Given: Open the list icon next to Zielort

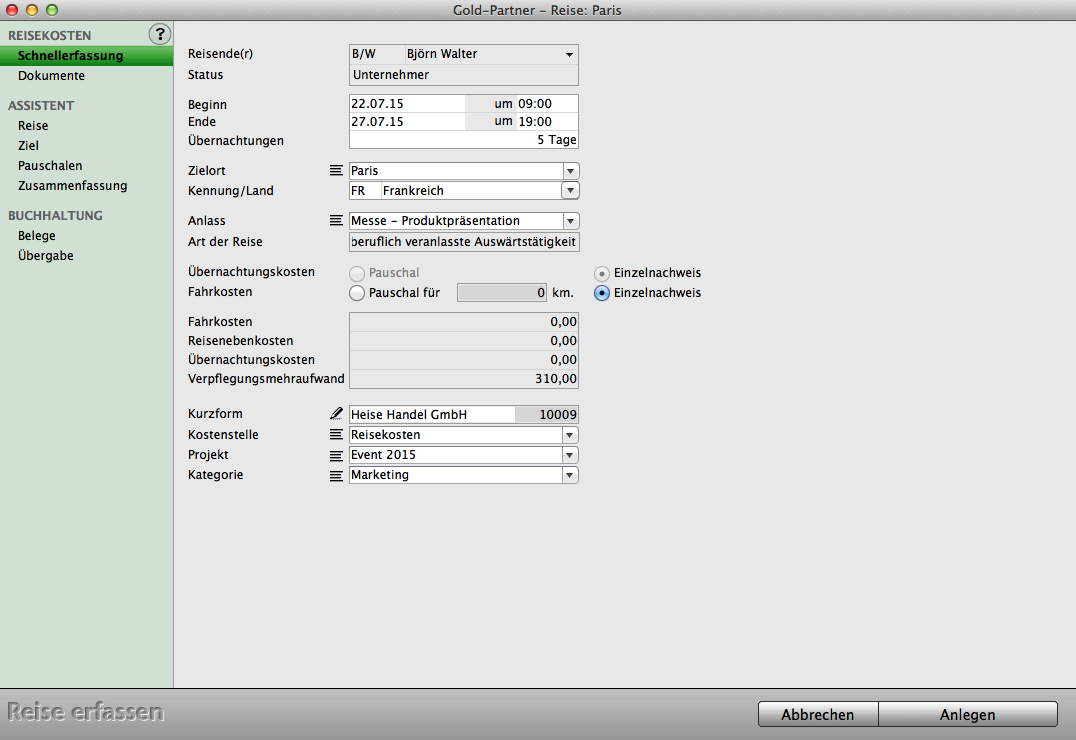Looking at the screenshot, I should click(336, 171).
